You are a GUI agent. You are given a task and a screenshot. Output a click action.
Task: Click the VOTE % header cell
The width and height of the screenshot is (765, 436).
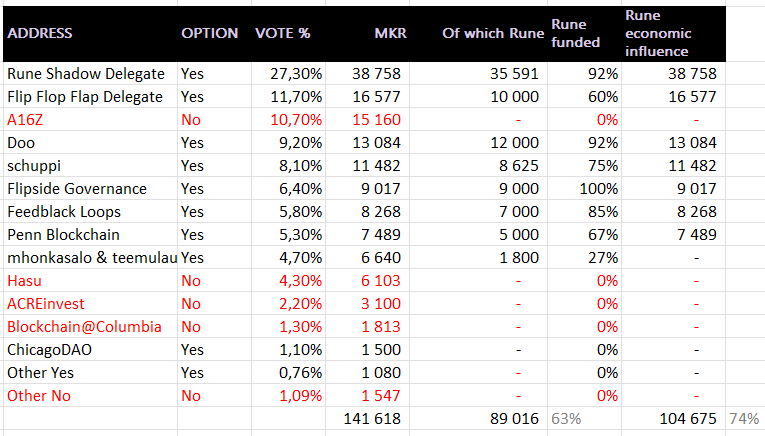coord(283,33)
